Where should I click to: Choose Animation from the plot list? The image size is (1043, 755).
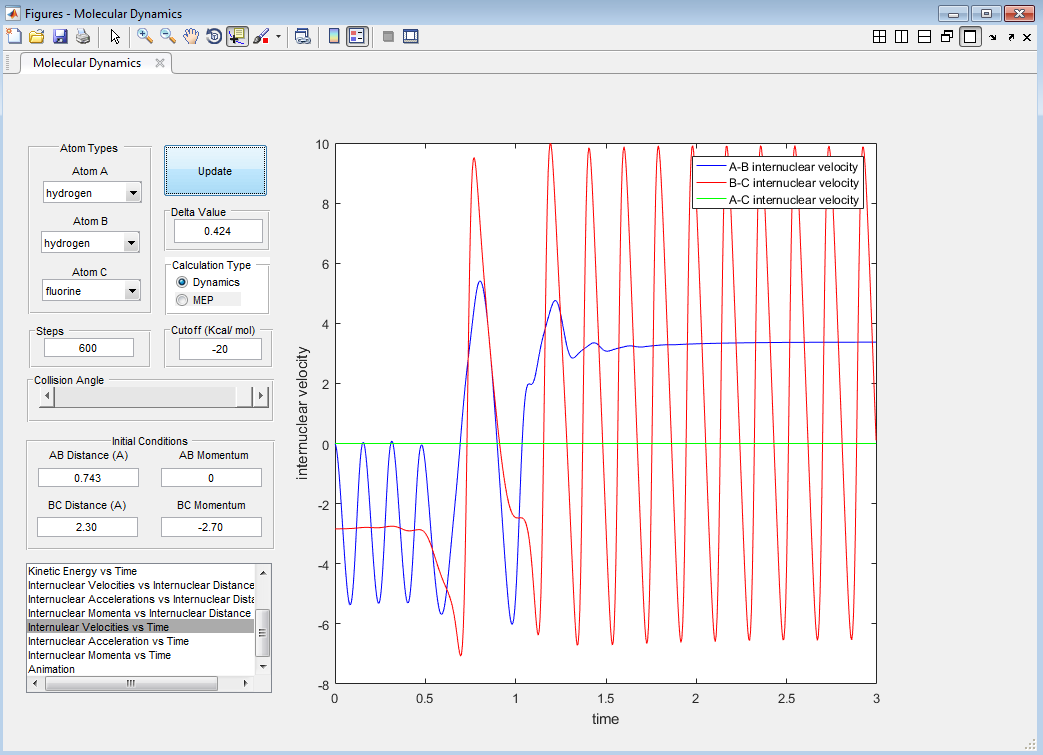pyautogui.click(x=52, y=669)
